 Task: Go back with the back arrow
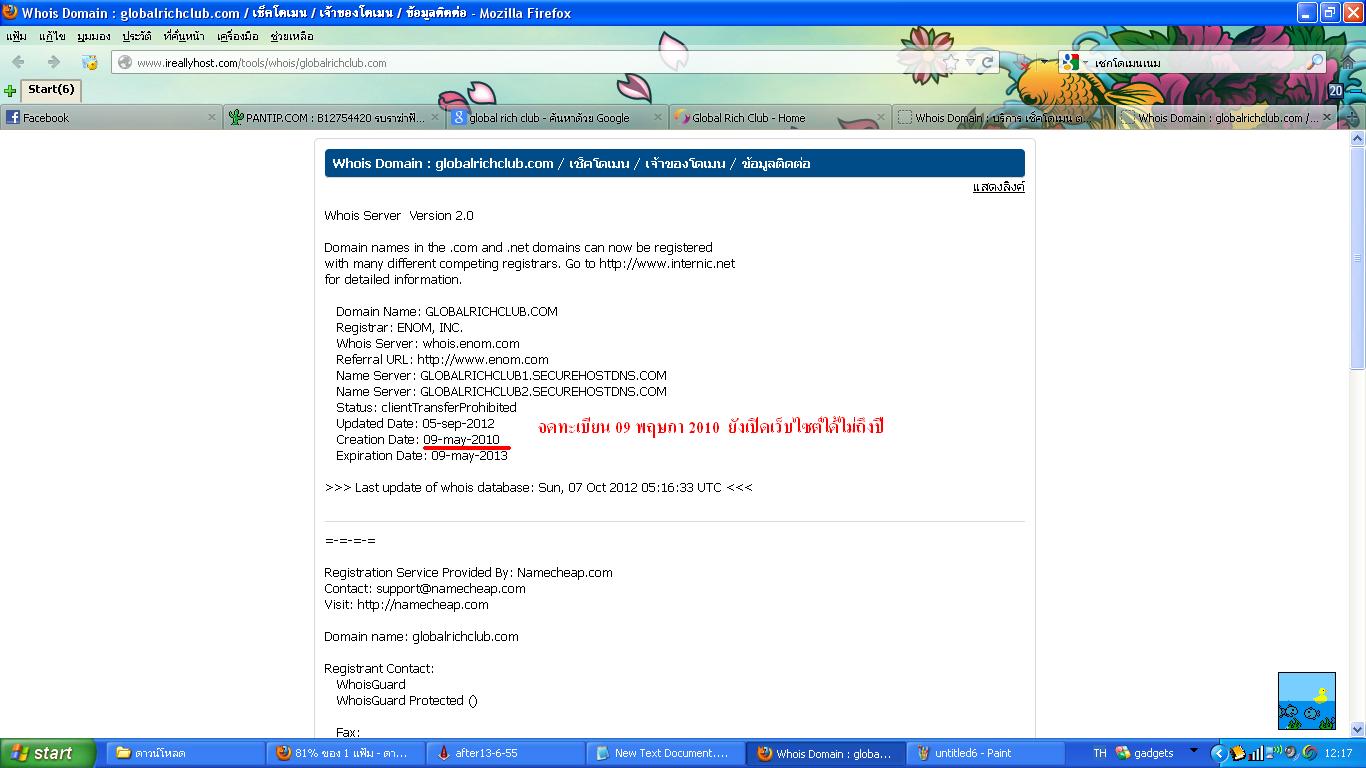[18, 62]
